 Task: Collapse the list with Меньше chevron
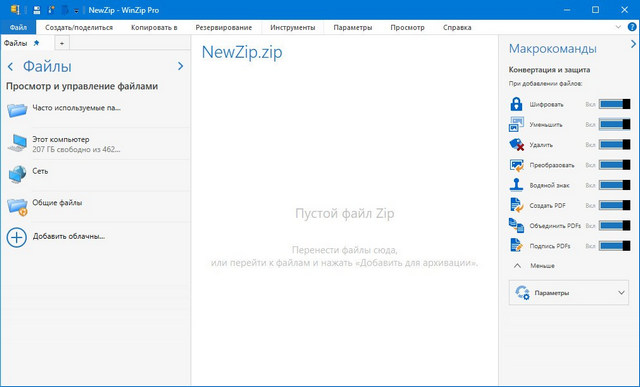517,266
